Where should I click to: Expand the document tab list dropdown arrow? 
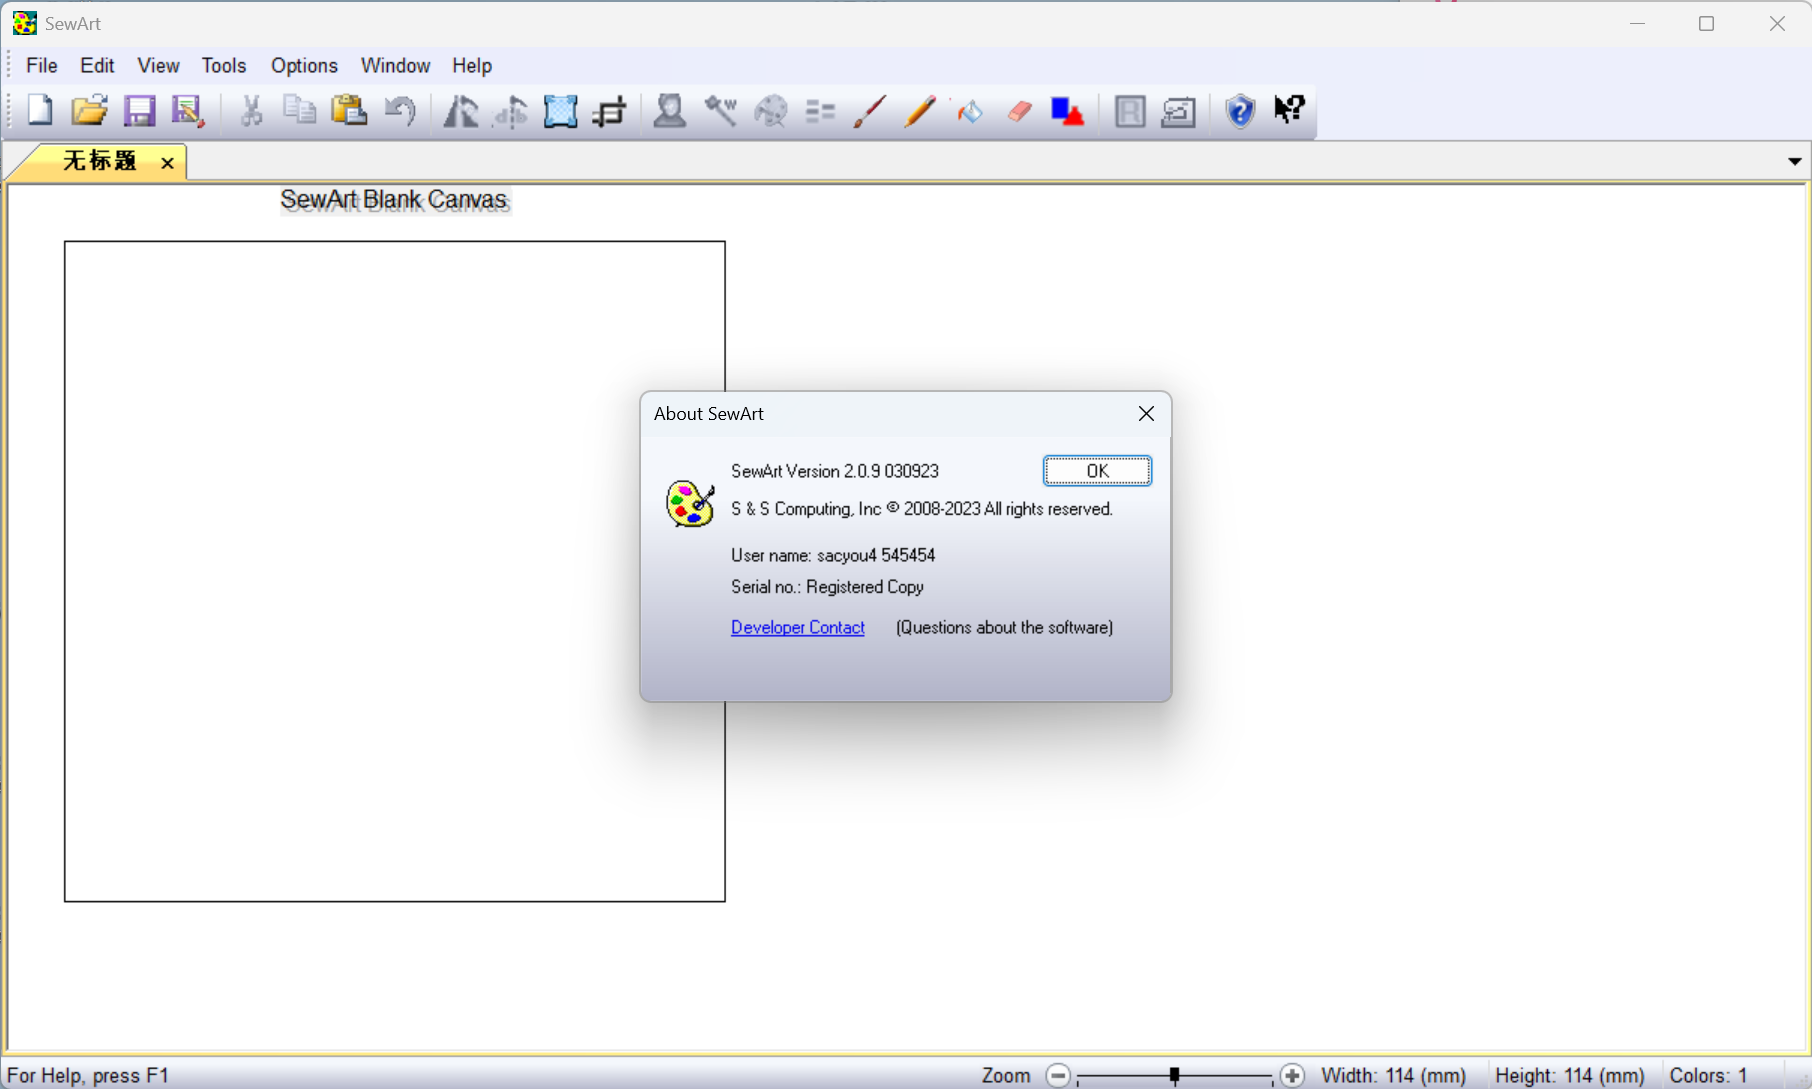[x=1795, y=161]
